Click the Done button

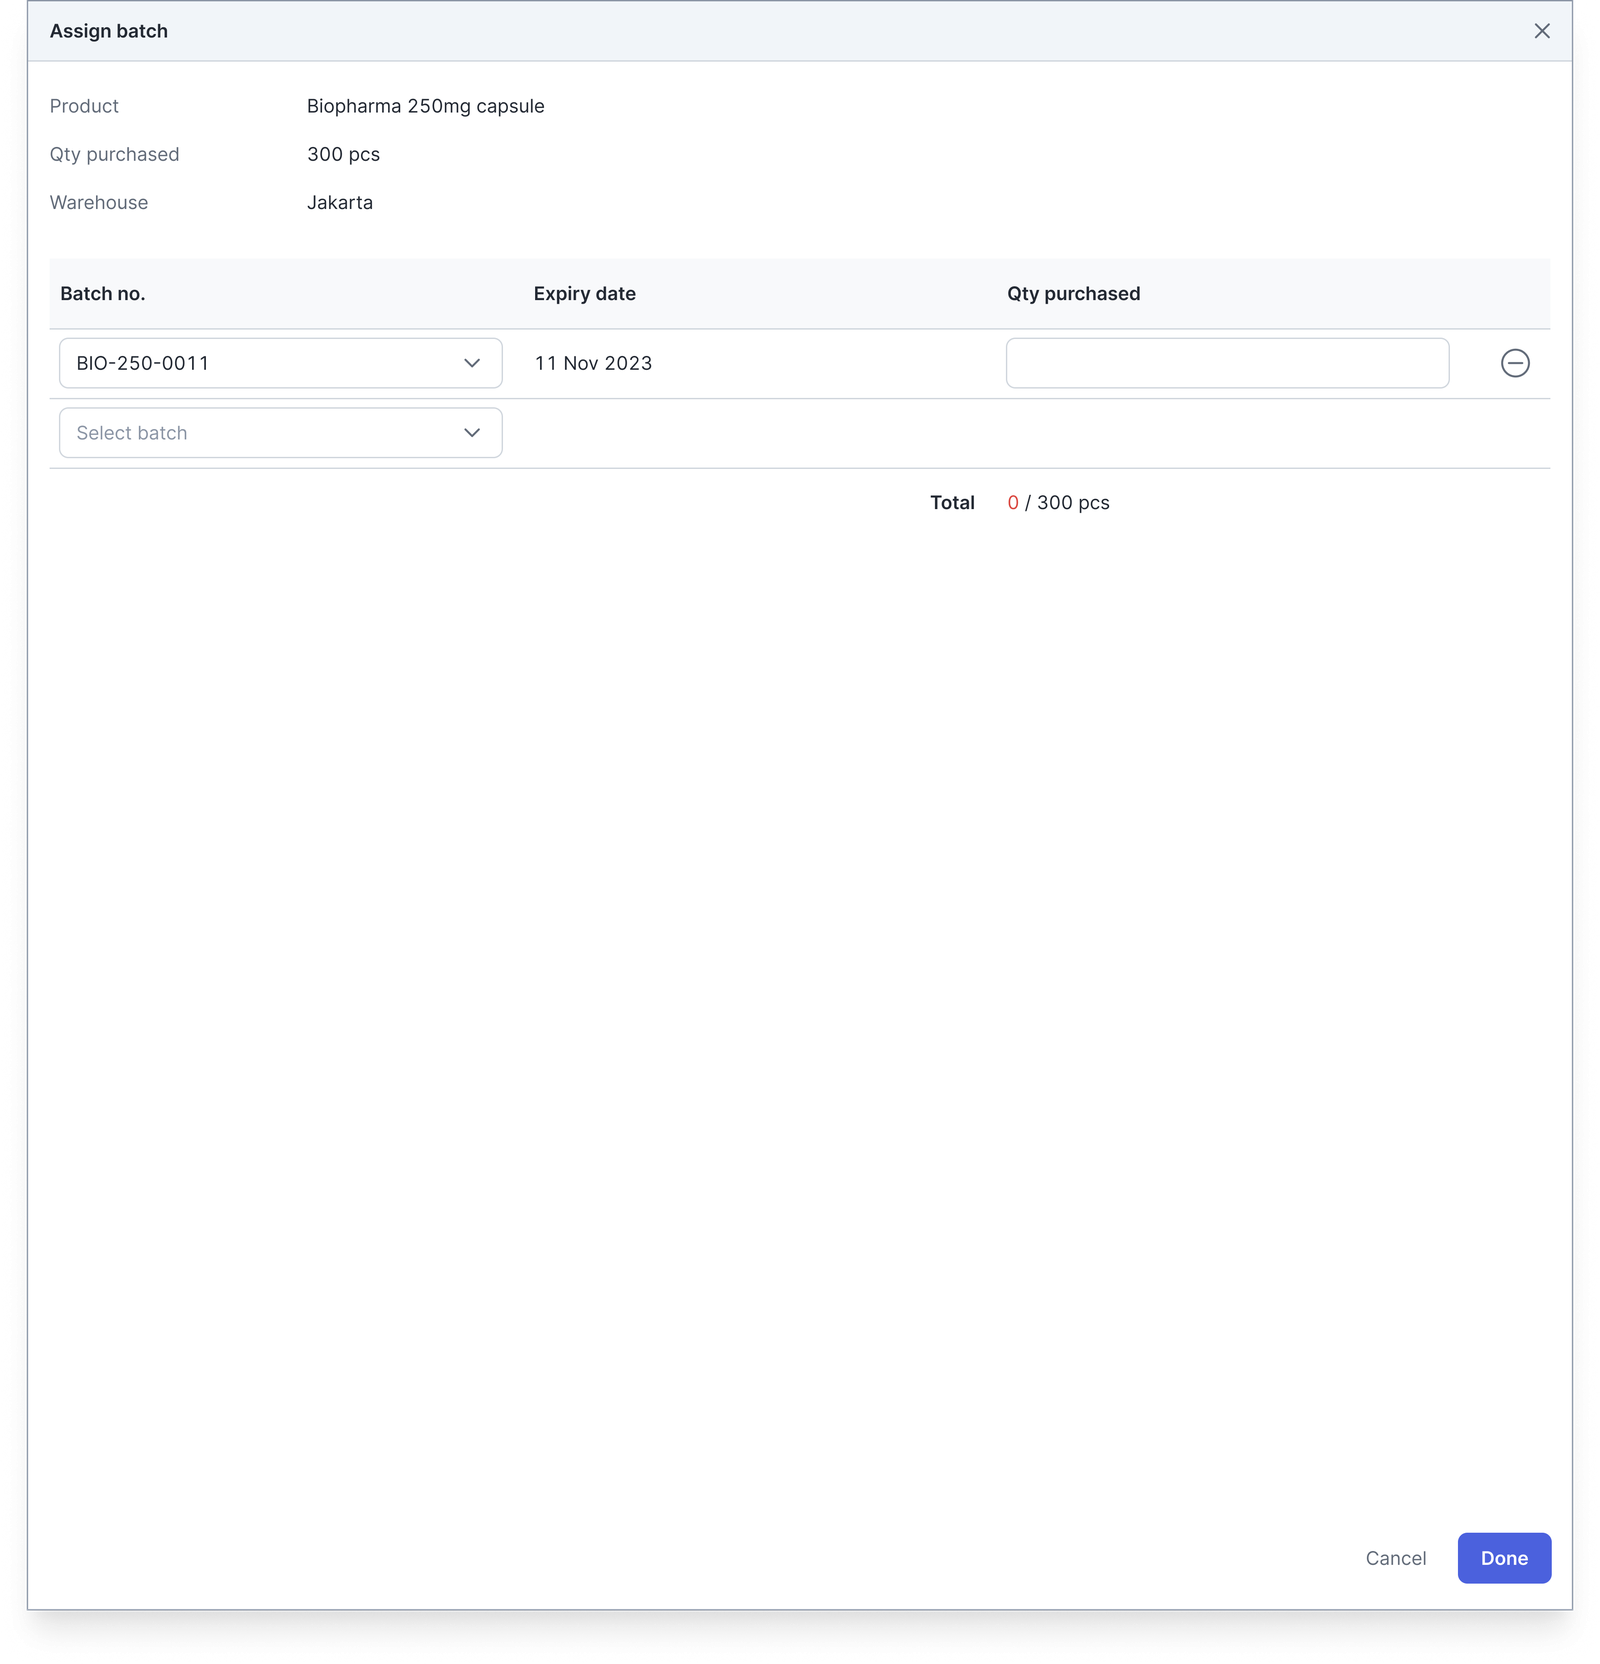(x=1504, y=1558)
